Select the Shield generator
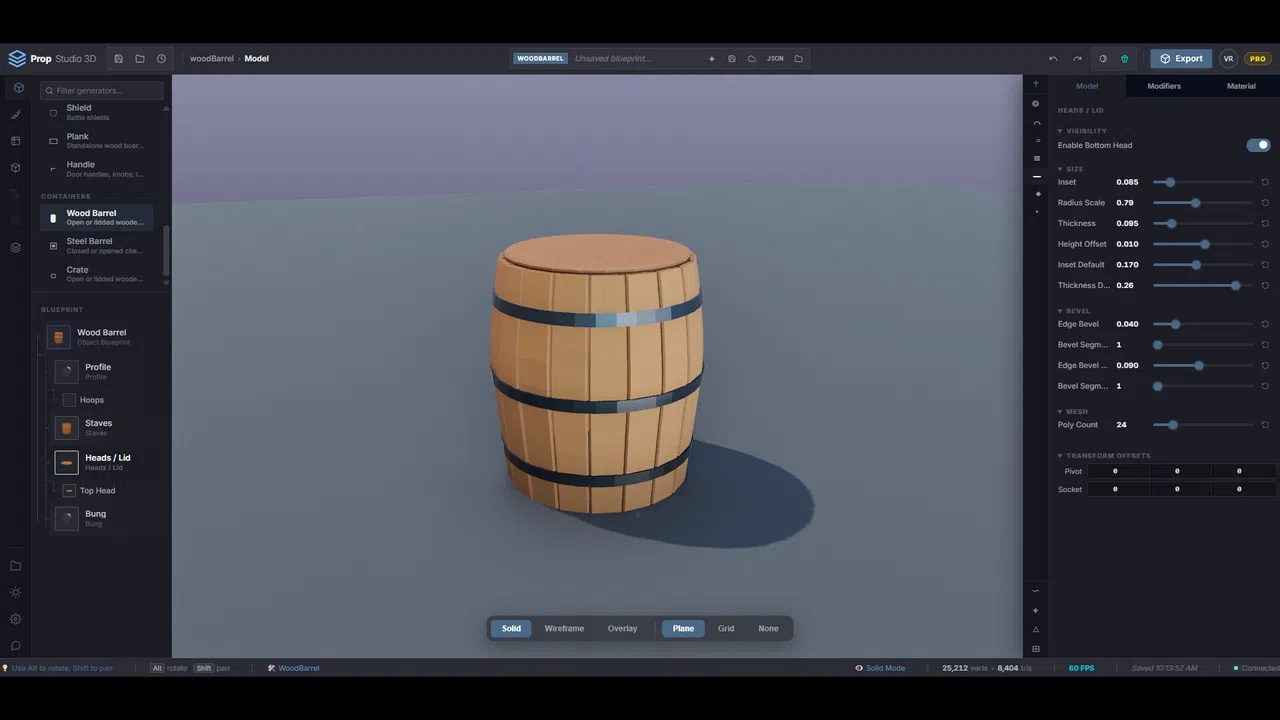 [97, 112]
